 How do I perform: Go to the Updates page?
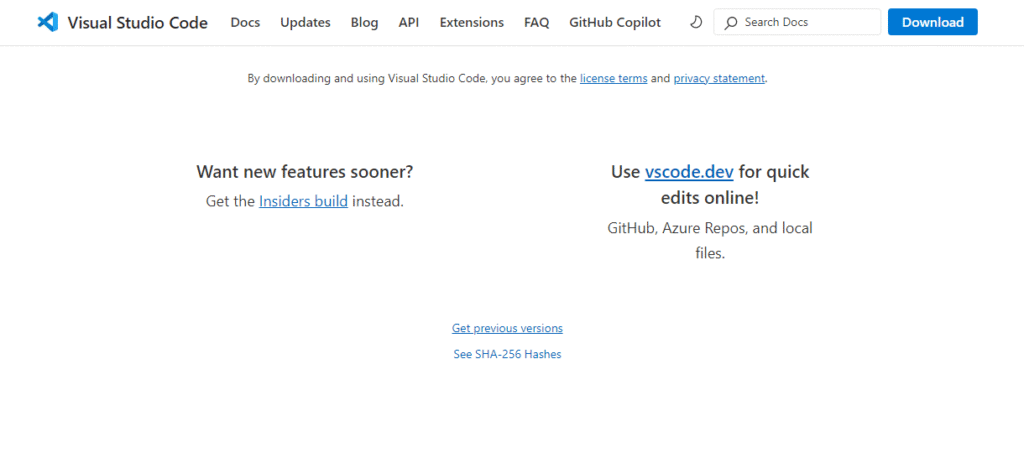point(305,22)
